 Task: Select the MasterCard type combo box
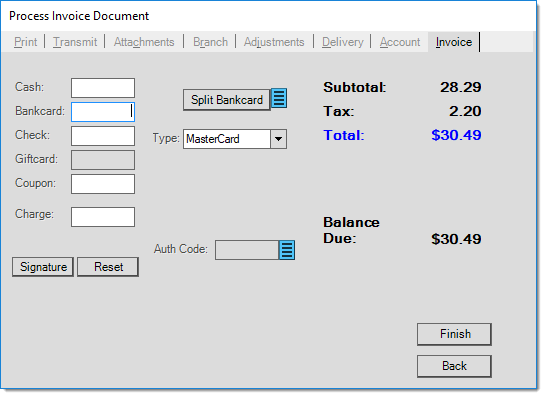(235, 139)
